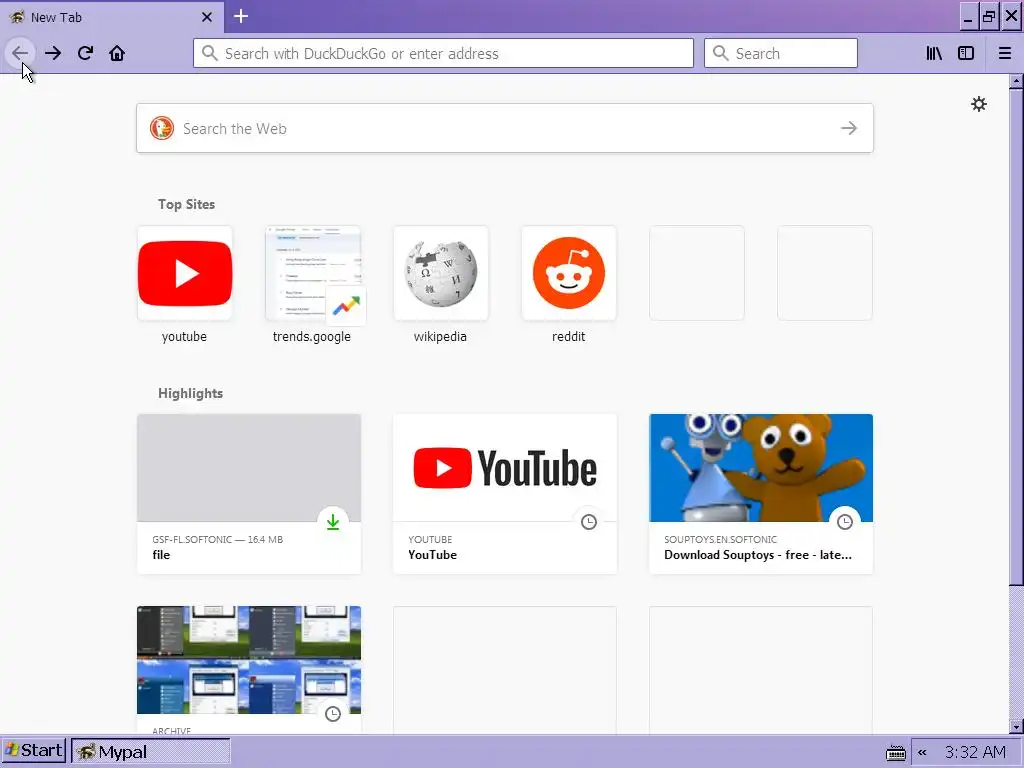
Task: Click the Search the Web field
Action: 505,128
